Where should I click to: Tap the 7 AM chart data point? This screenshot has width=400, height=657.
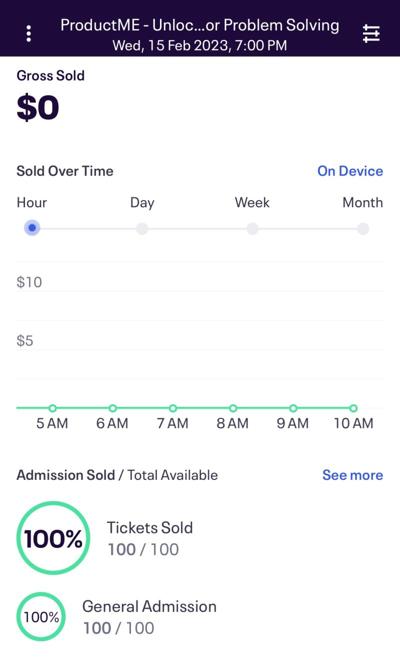[173, 408]
